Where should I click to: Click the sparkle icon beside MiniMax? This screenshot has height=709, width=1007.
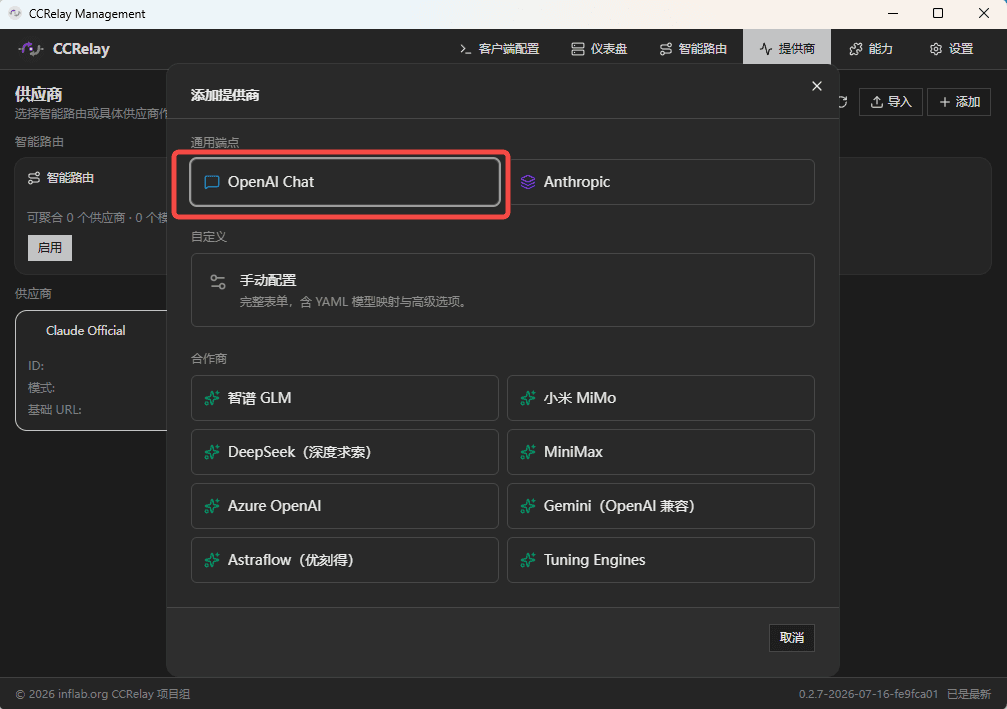point(528,452)
